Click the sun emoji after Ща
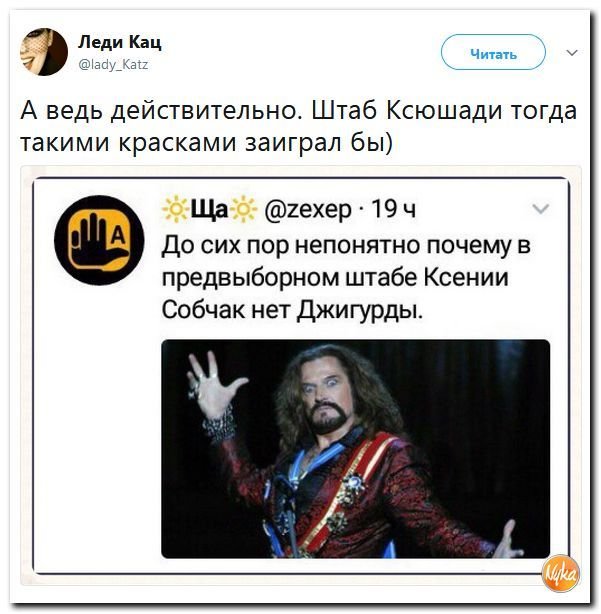 point(243,210)
